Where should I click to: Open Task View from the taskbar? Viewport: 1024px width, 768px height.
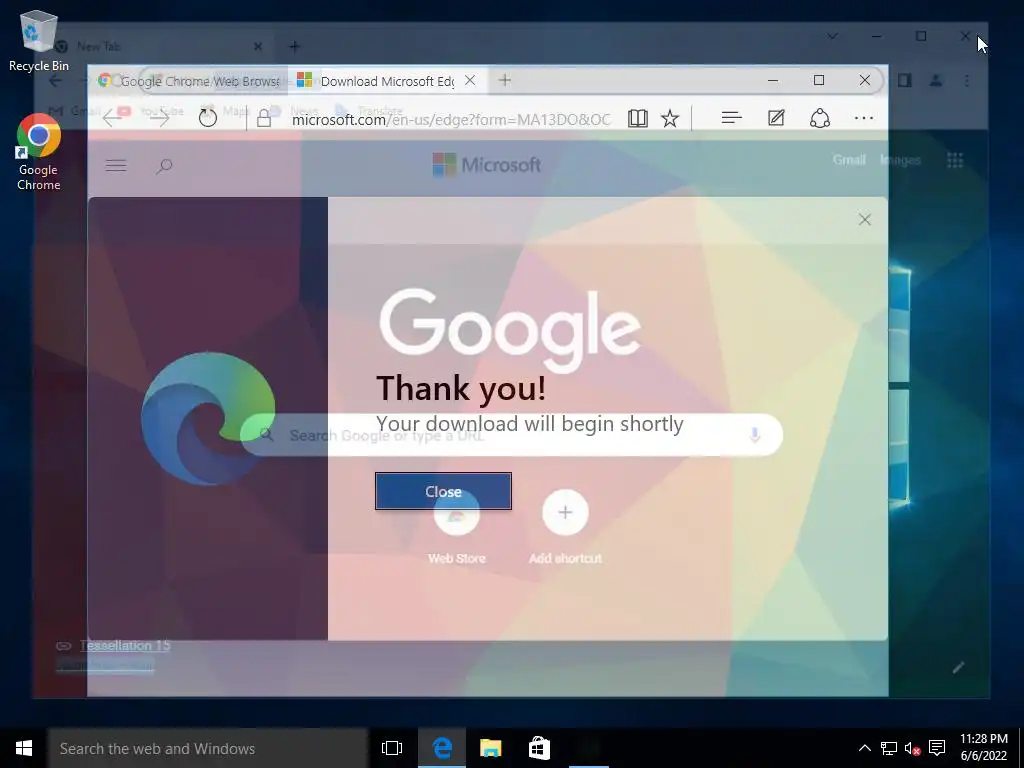point(392,748)
